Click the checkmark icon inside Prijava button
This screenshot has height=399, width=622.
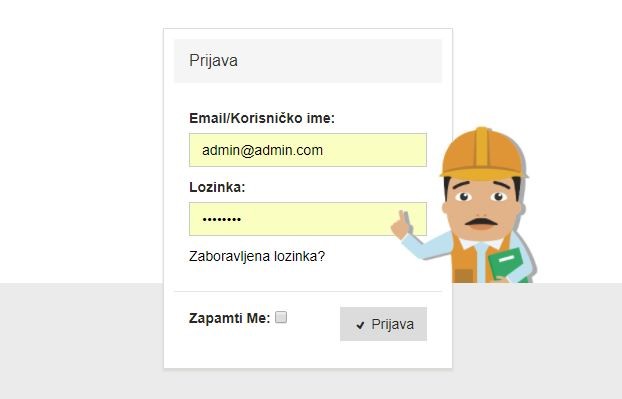pos(360,325)
